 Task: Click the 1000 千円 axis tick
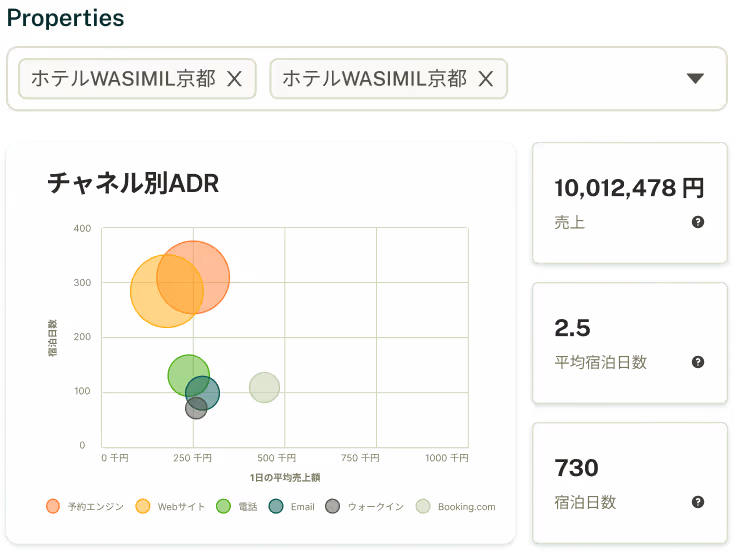(447, 458)
